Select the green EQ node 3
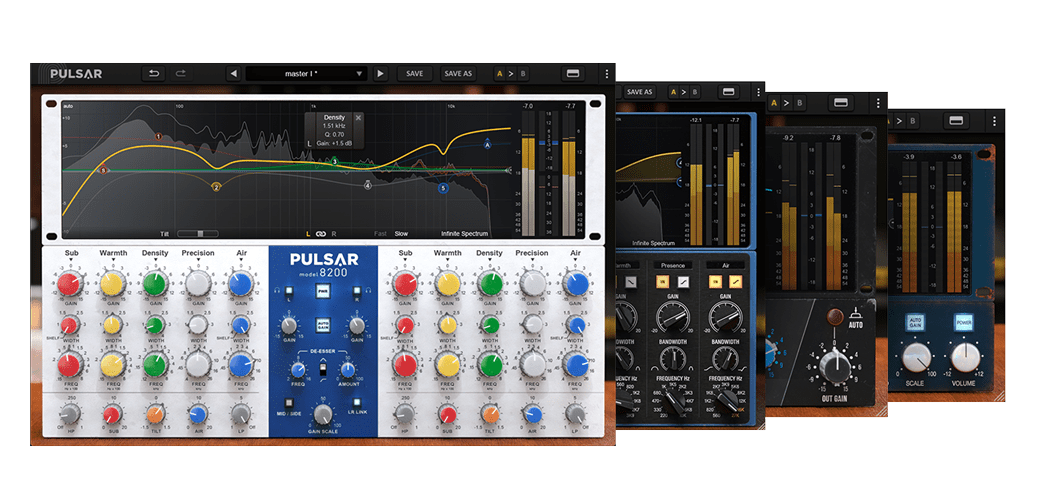 335,161
